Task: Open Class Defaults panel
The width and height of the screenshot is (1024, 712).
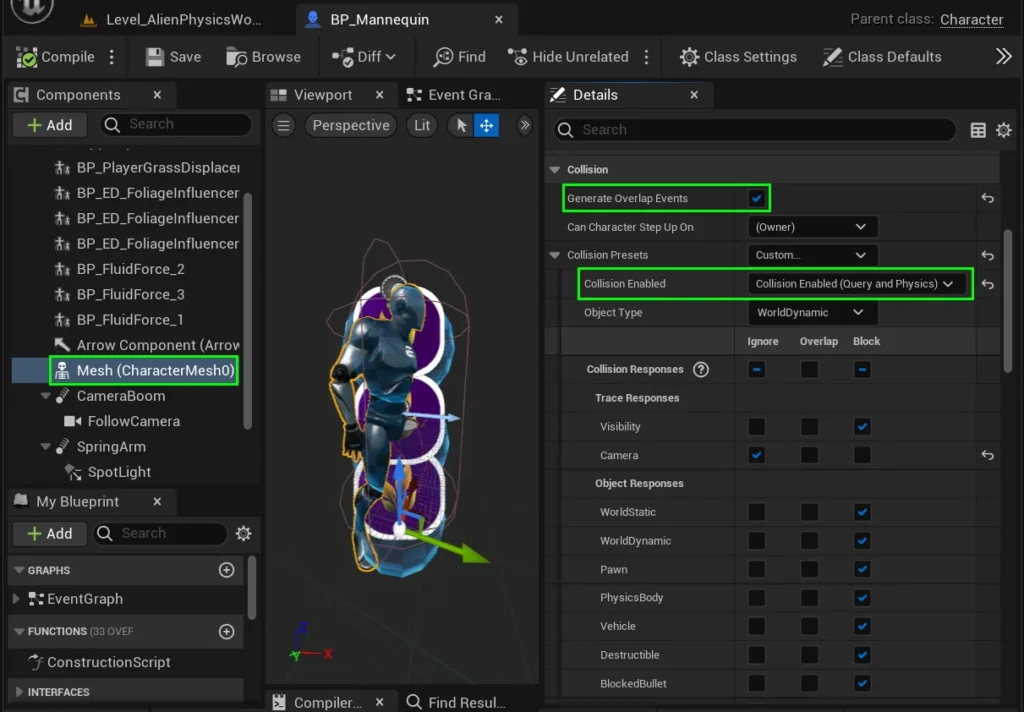Action: pos(881,57)
